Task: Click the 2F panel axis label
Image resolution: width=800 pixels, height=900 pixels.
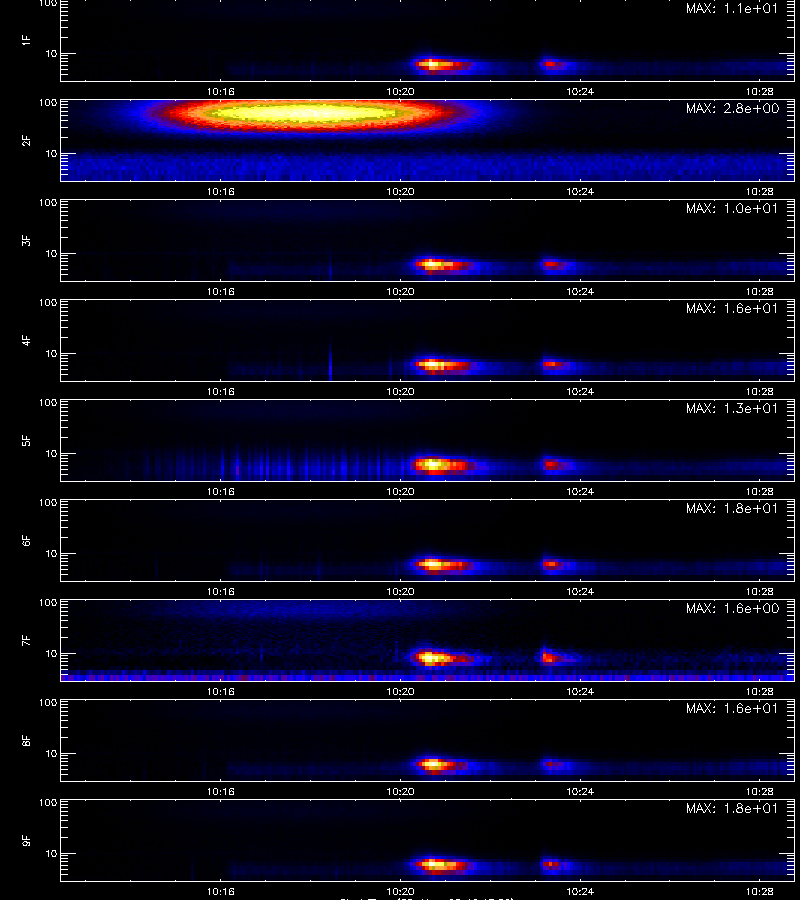Action: 26,140
